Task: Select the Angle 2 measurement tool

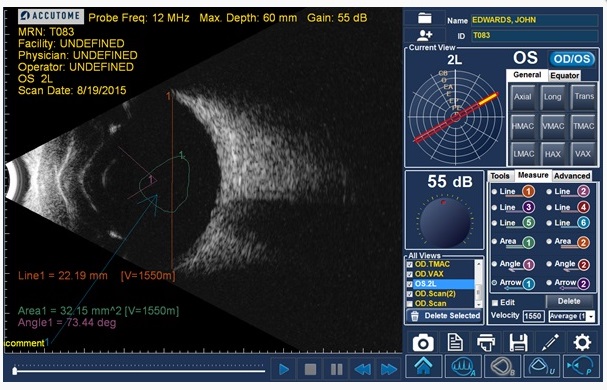Action: coord(568,264)
